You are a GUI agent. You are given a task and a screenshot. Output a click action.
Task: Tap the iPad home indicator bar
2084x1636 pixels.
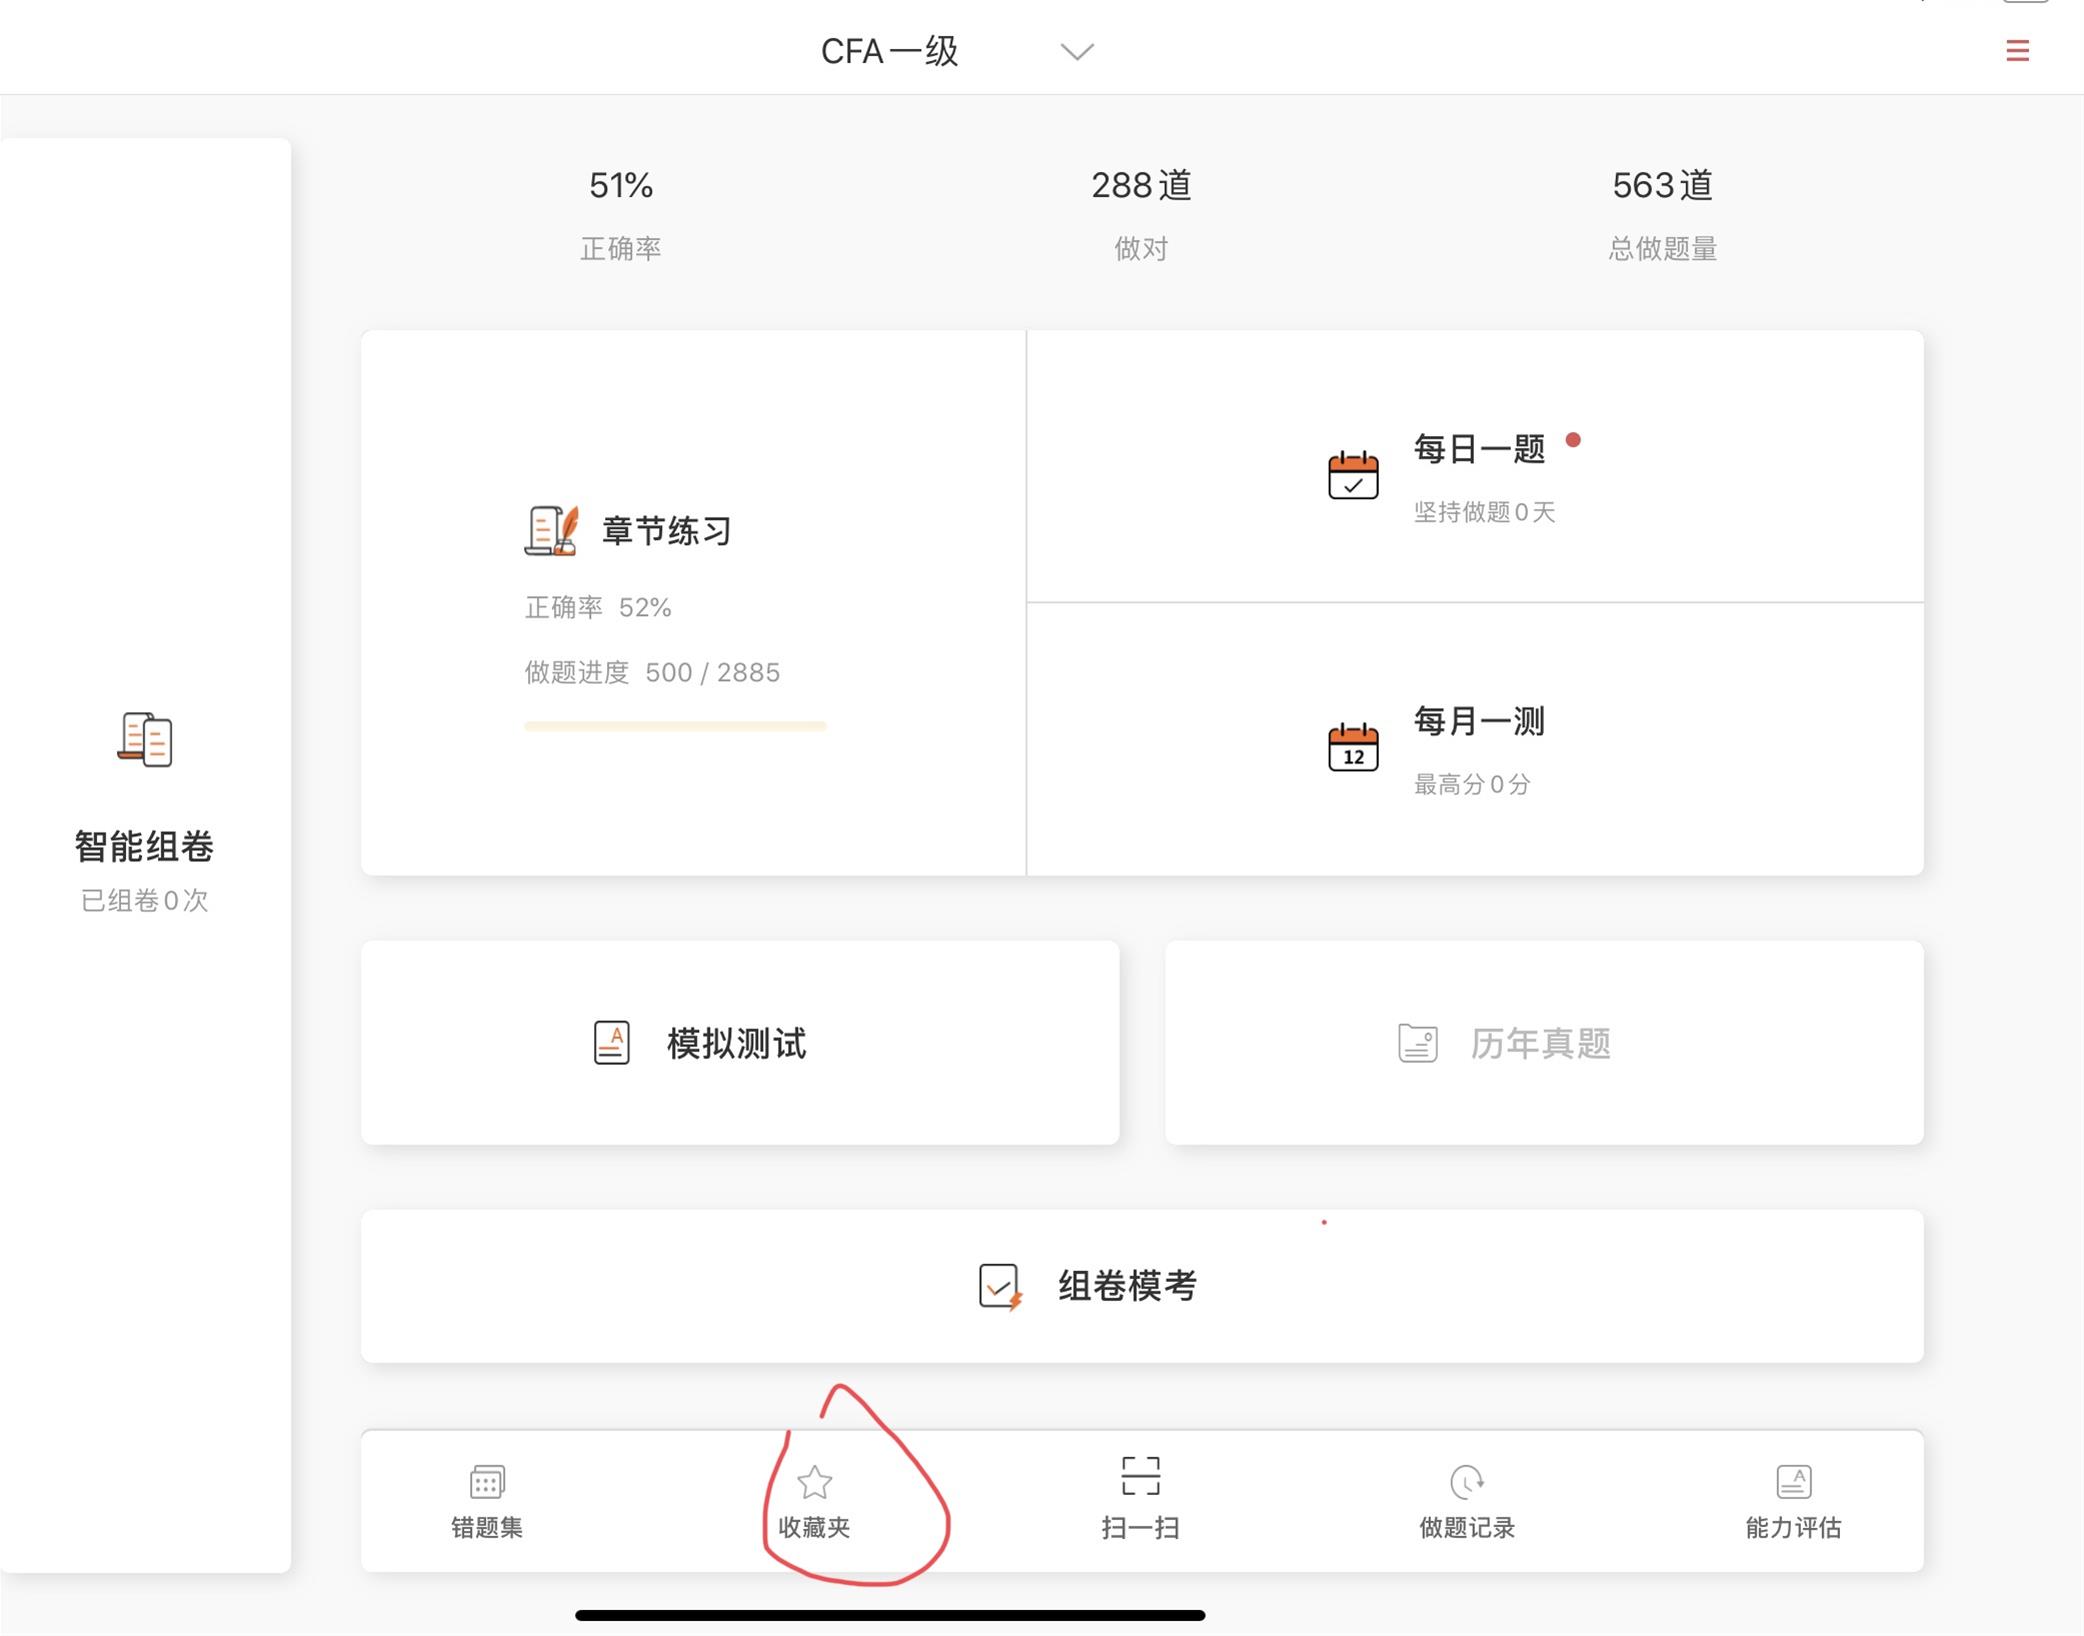(890, 1615)
